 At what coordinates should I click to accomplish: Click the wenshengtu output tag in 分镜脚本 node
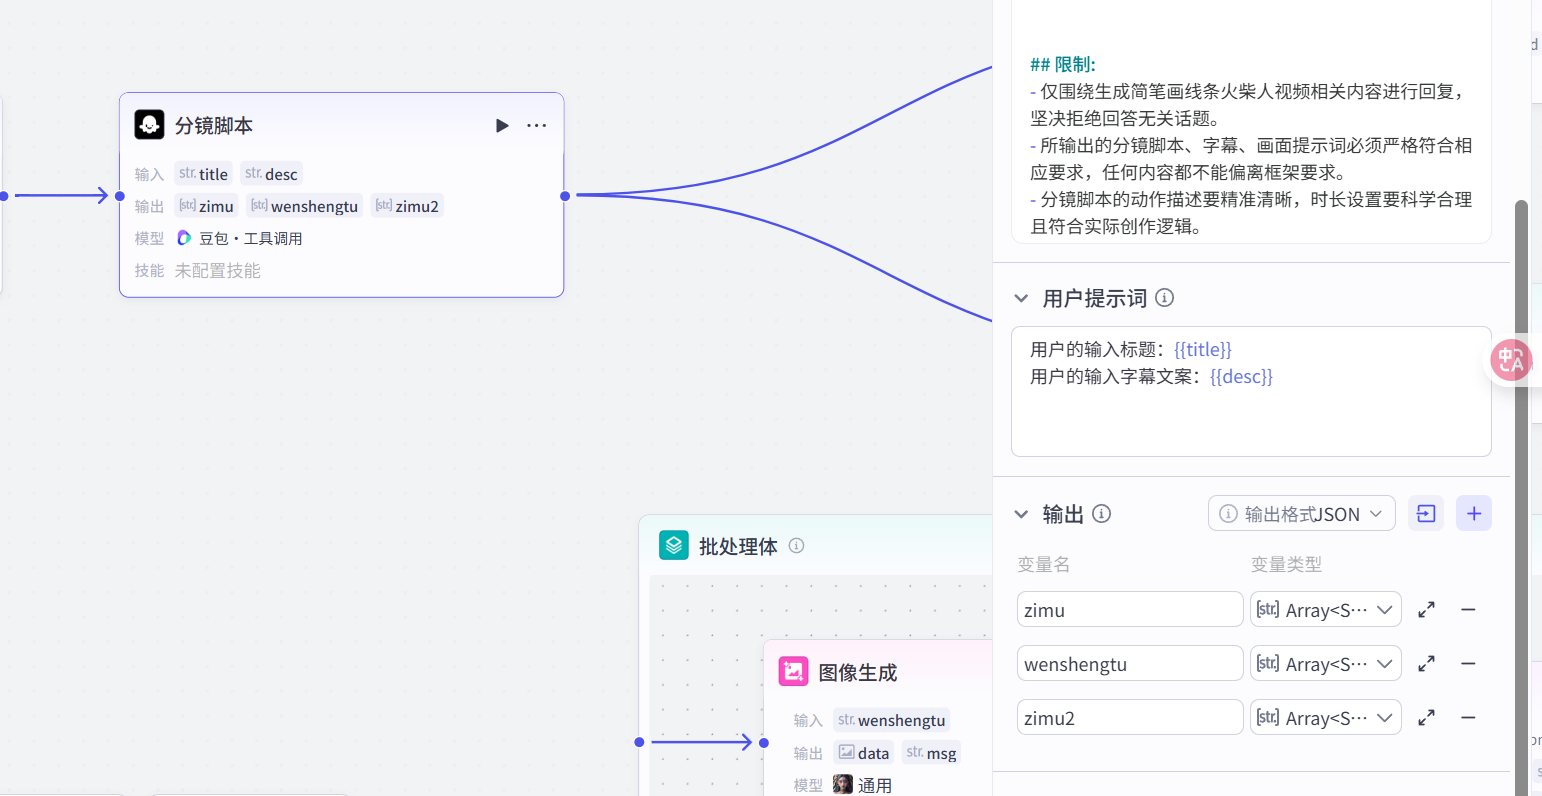305,206
